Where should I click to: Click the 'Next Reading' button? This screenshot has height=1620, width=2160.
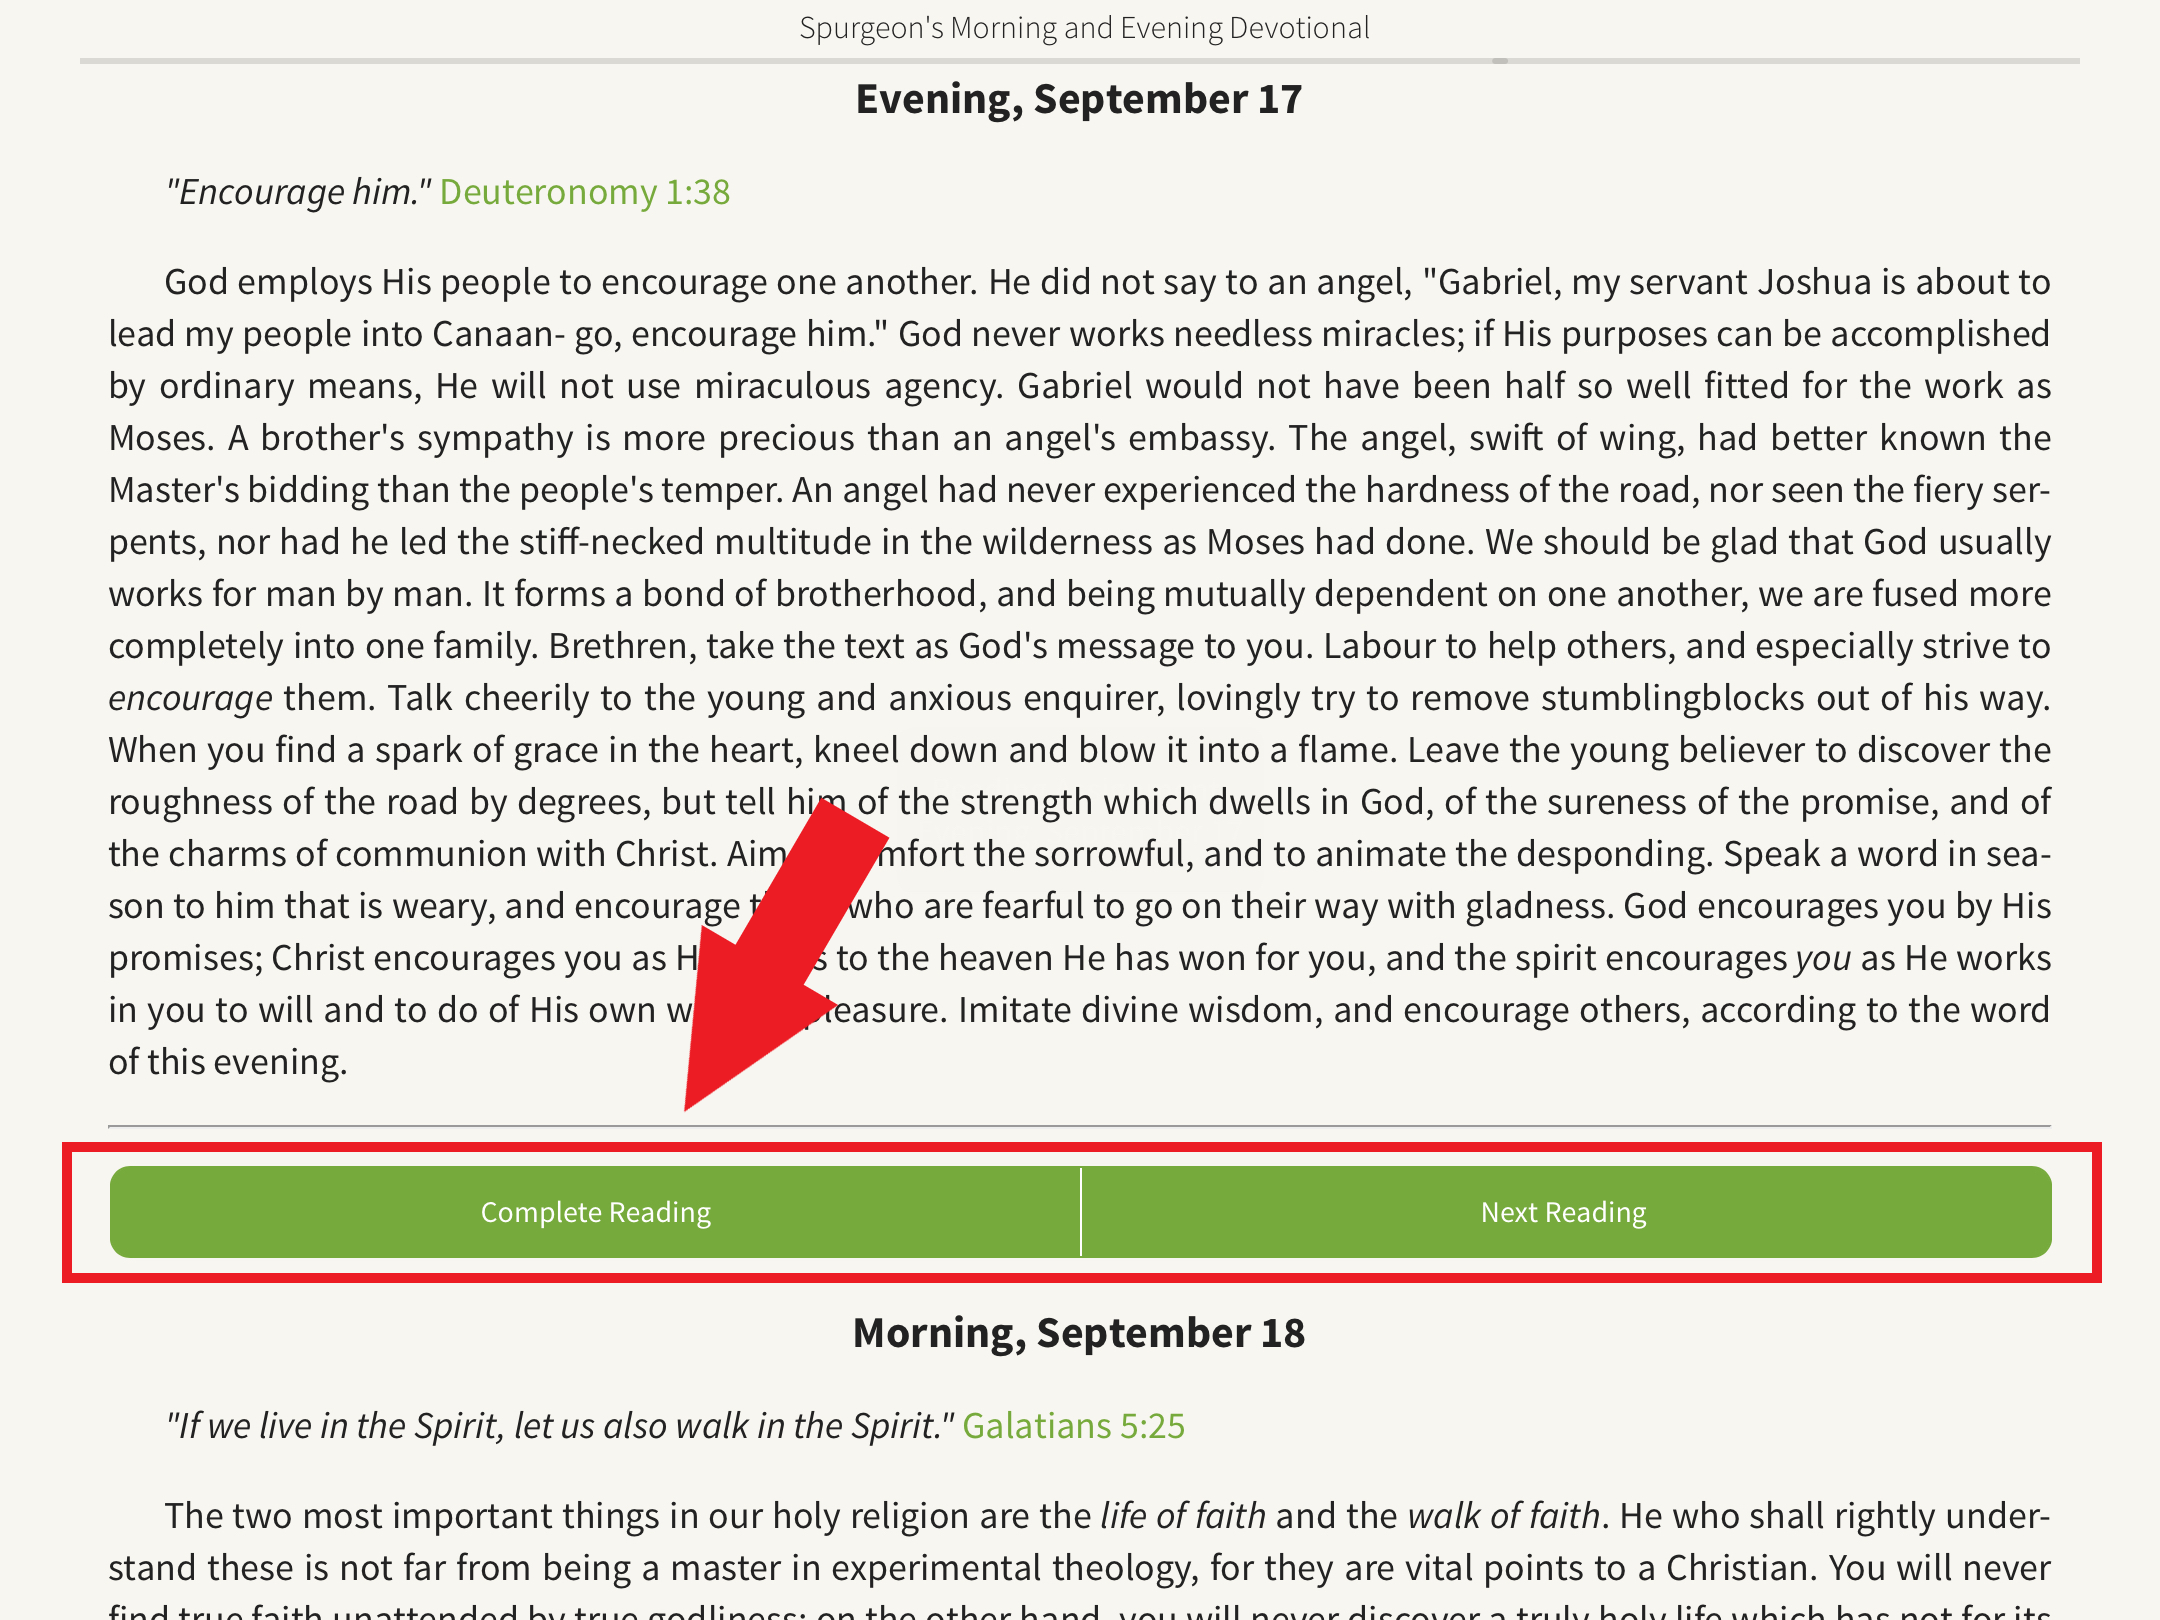click(1563, 1212)
